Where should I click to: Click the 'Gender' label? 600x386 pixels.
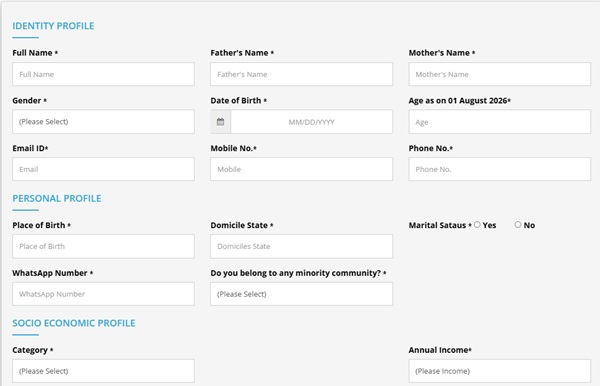point(29,101)
